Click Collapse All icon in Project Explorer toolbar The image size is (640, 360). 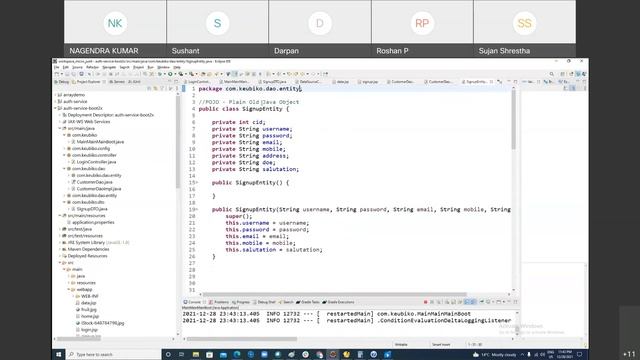coord(149,89)
